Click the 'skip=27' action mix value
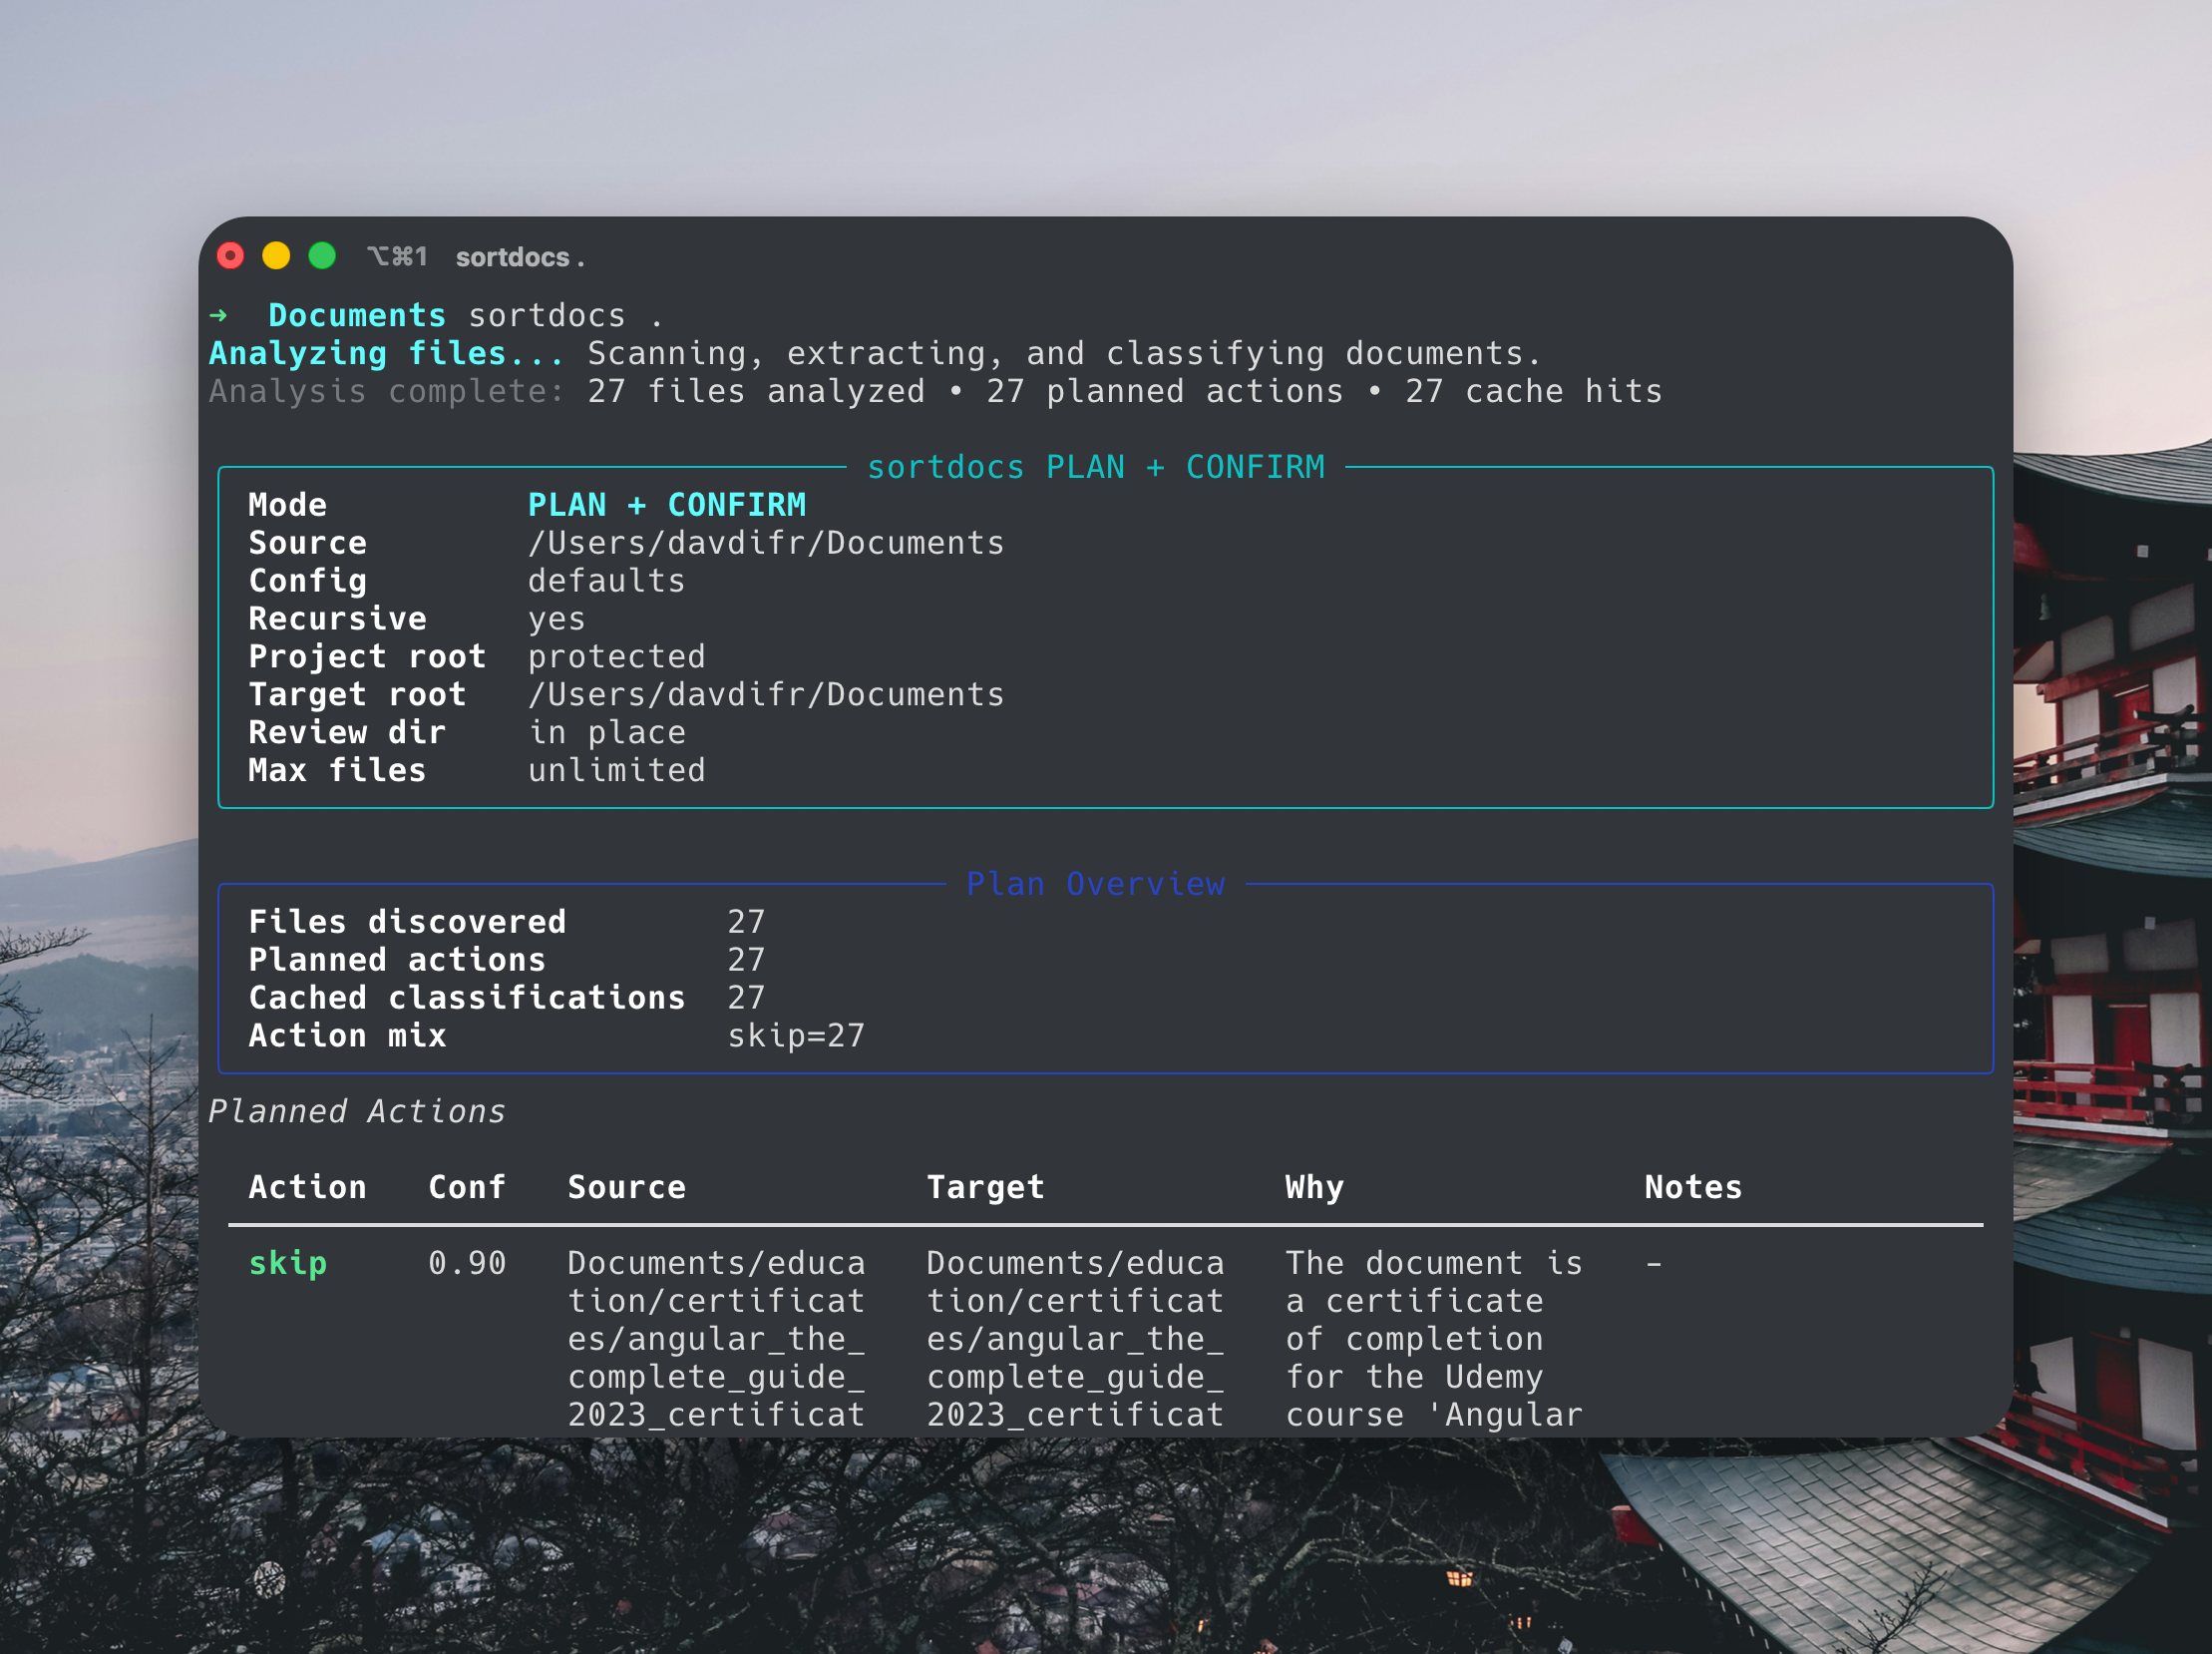This screenshot has height=1654, width=2212. [x=795, y=1036]
